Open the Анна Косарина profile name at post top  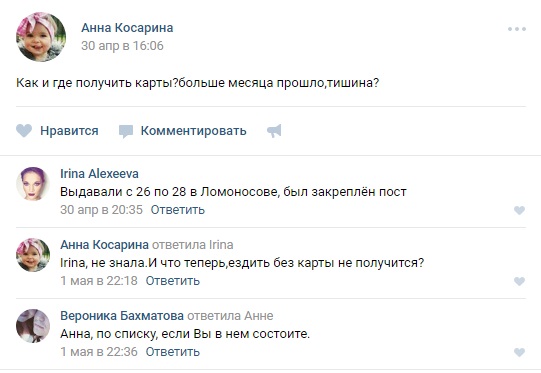coord(127,28)
